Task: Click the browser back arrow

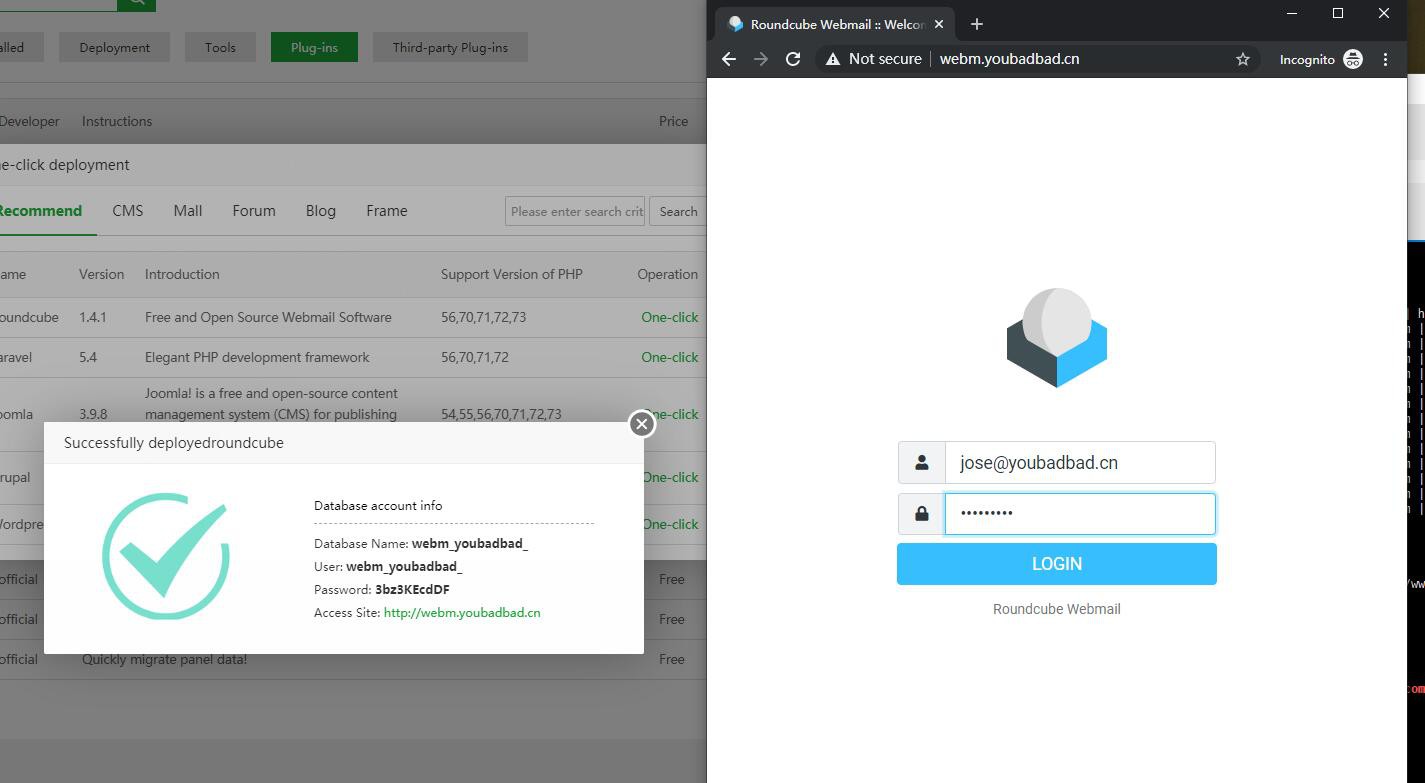Action: 729,59
